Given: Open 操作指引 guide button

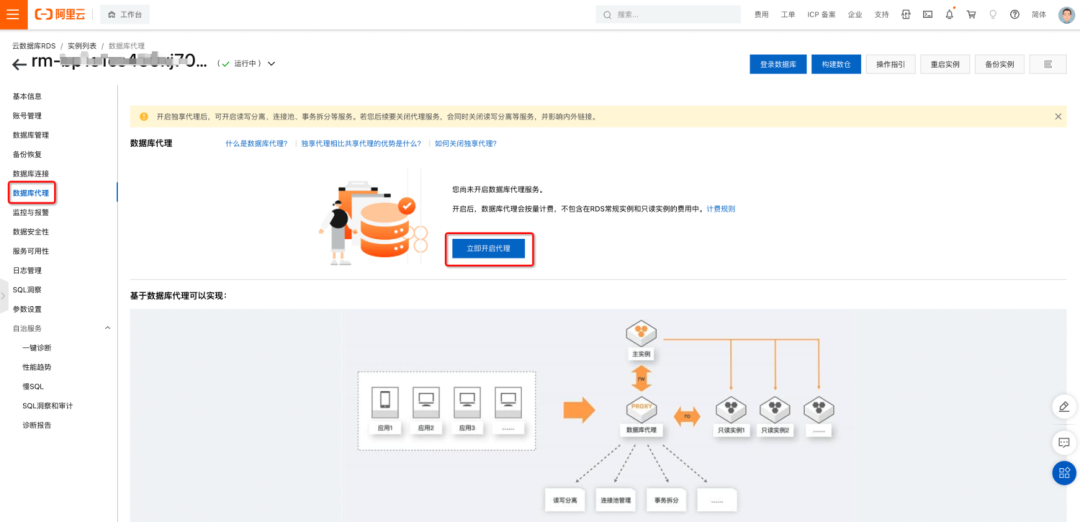Looking at the screenshot, I should [891, 64].
